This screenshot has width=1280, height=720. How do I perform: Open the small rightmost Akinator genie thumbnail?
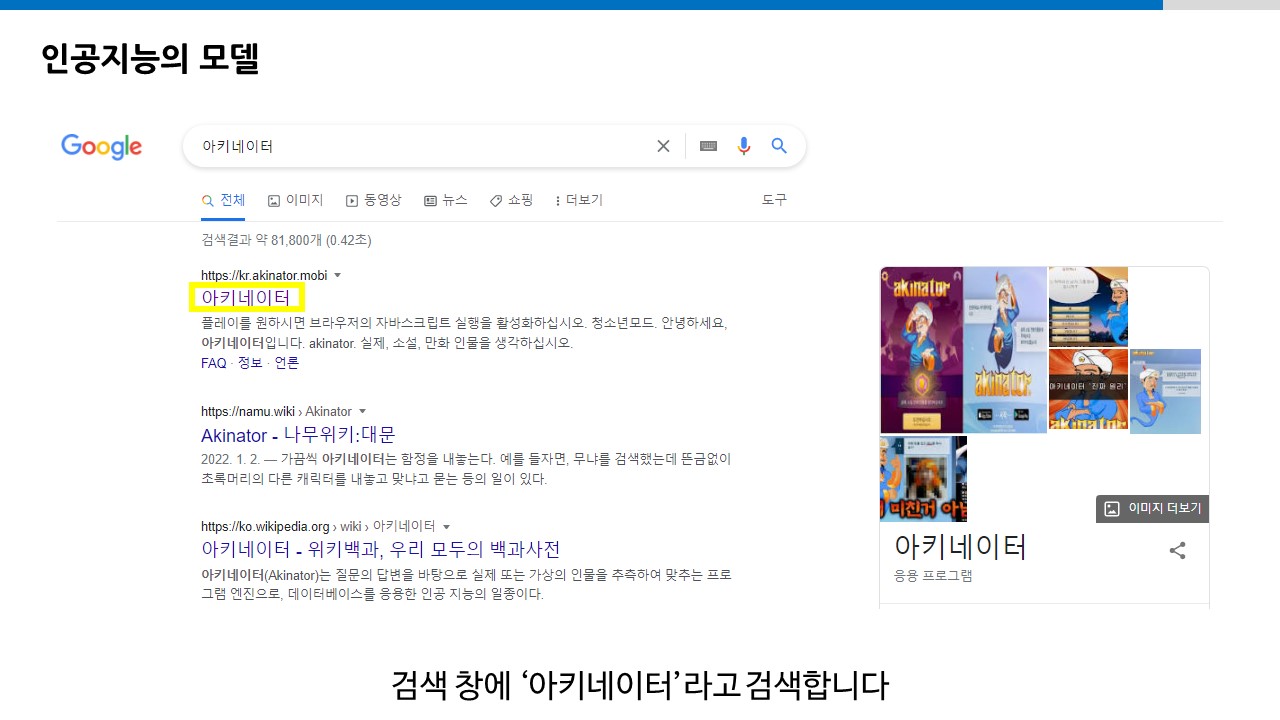coord(1165,391)
